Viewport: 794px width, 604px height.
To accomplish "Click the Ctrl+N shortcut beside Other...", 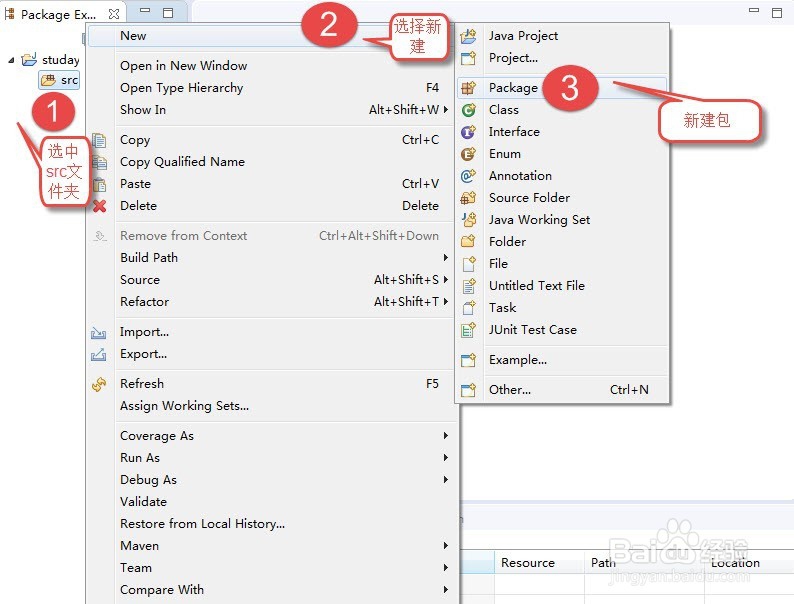I will [629, 390].
